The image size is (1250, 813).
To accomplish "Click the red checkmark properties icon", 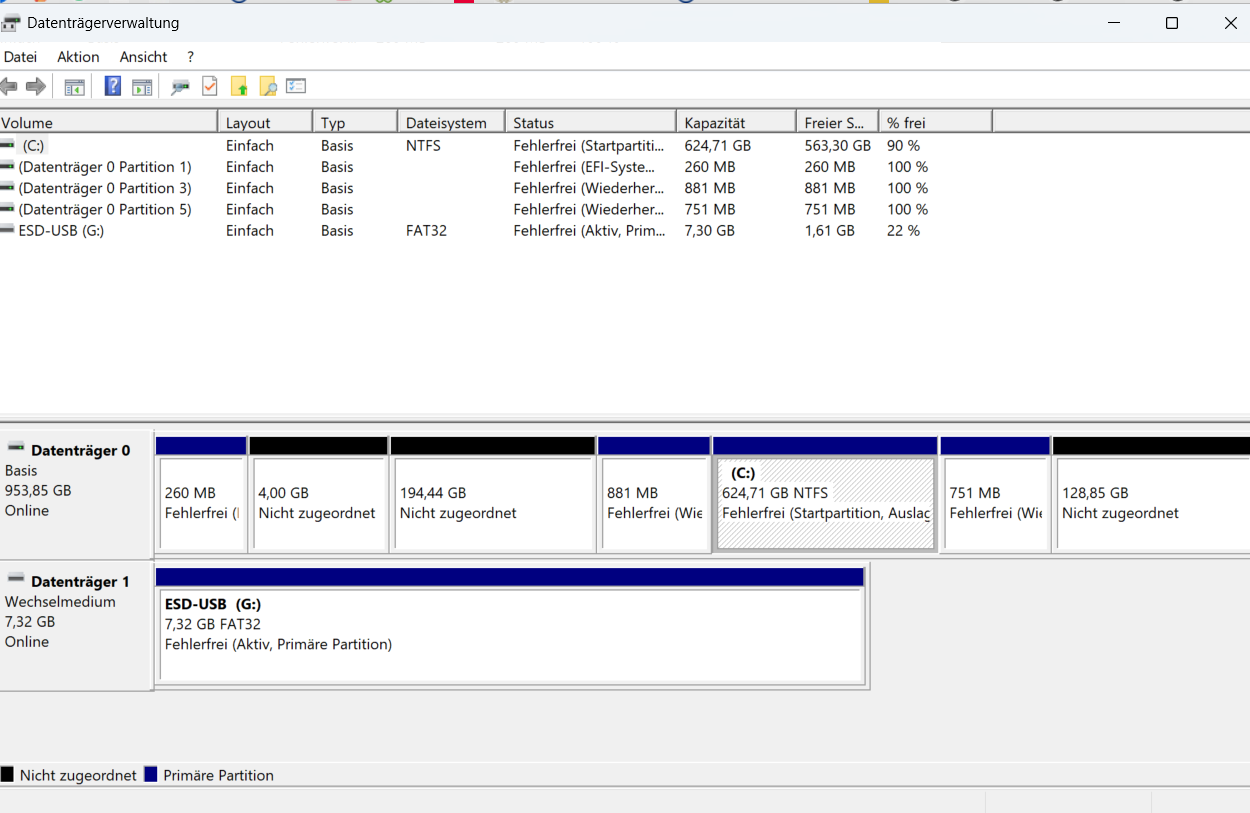I will 209,87.
